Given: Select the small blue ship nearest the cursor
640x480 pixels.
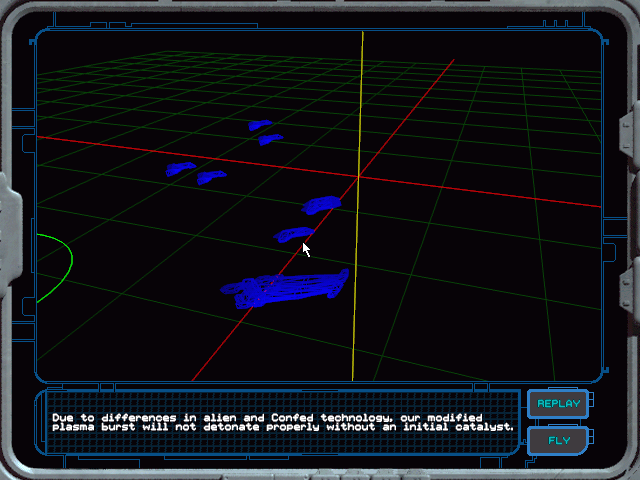Looking at the screenshot, I should [x=292, y=235].
